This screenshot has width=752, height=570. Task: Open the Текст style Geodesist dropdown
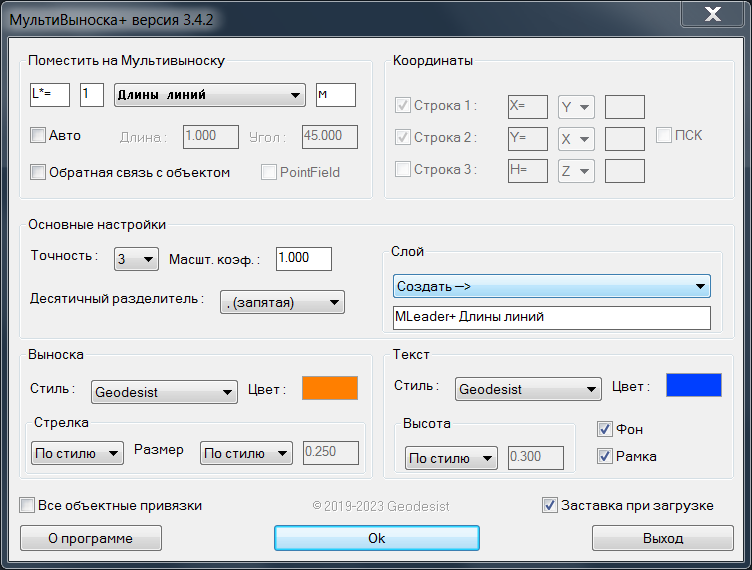[526, 389]
